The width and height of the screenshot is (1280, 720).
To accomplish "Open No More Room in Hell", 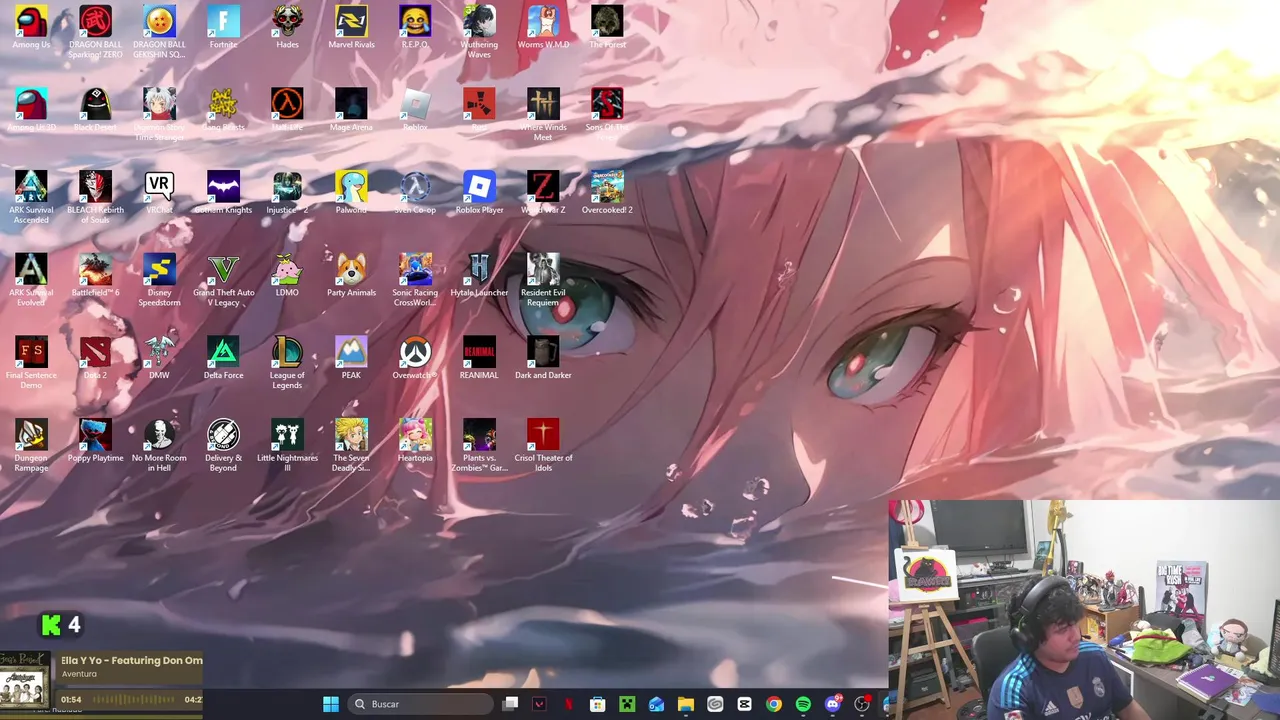I will click(159, 446).
